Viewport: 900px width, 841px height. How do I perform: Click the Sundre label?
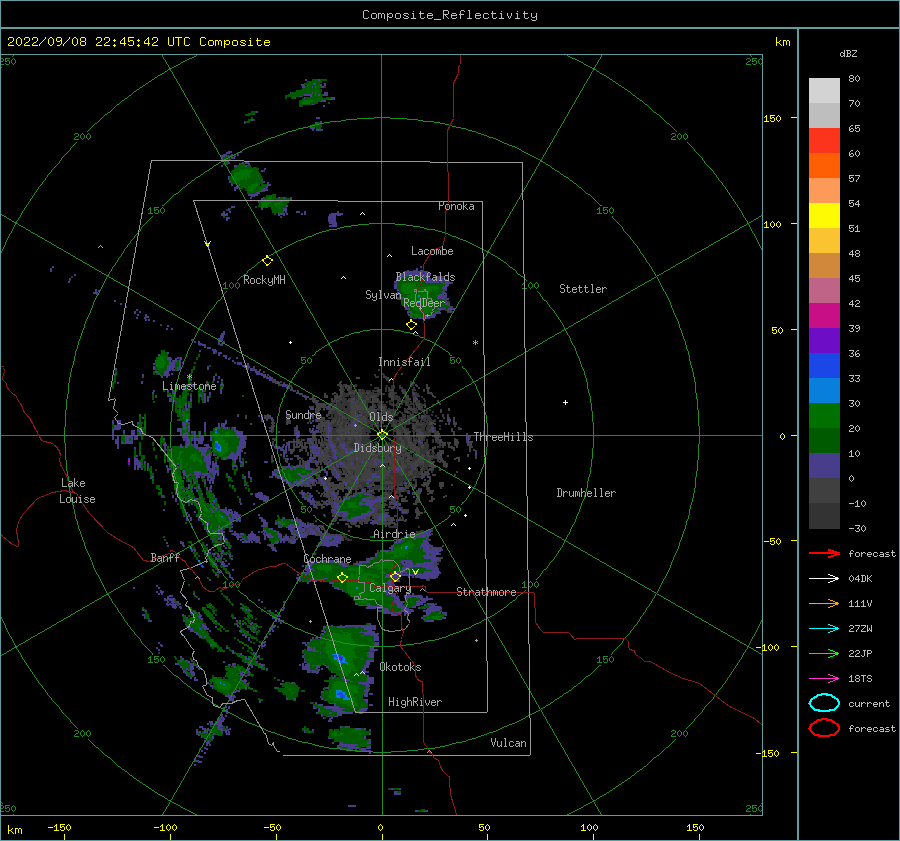point(303,415)
